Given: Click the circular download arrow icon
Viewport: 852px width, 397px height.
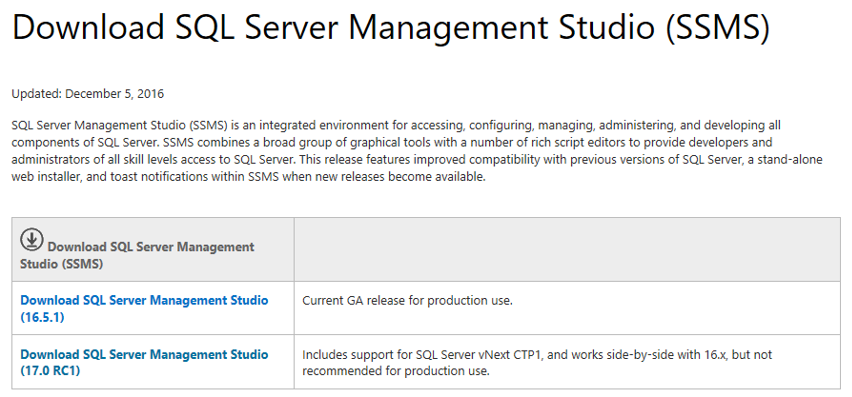Looking at the screenshot, I should pyautogui.click(x=32, y=239).
